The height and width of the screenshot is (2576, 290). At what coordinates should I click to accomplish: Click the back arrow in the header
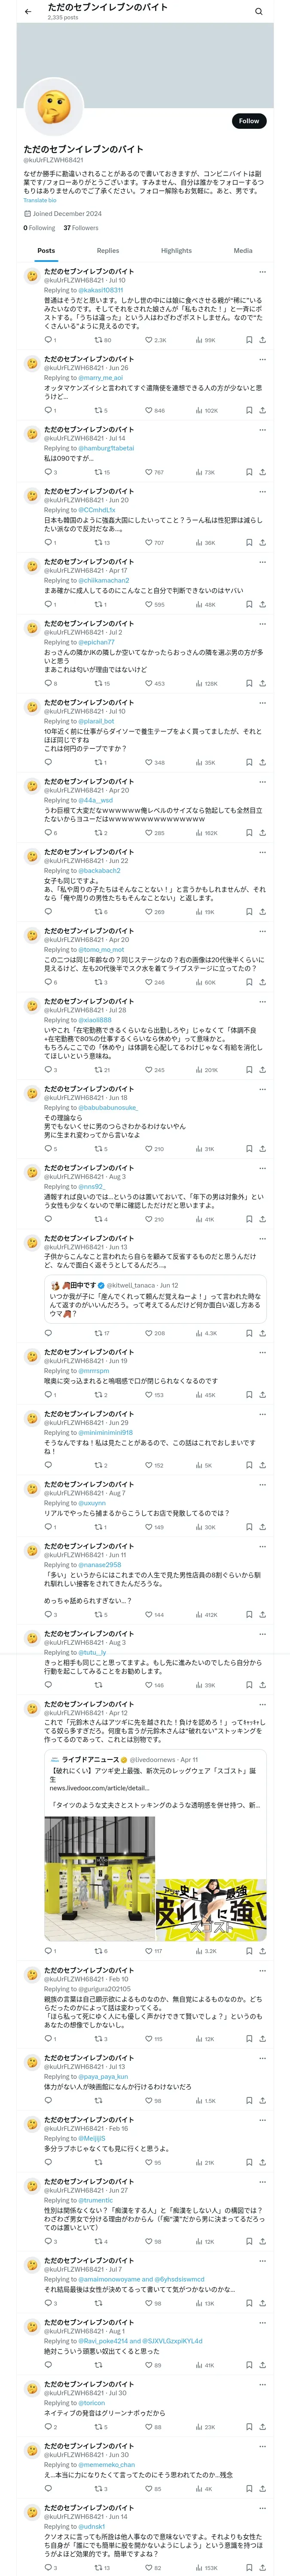click(x=28, y=12)
